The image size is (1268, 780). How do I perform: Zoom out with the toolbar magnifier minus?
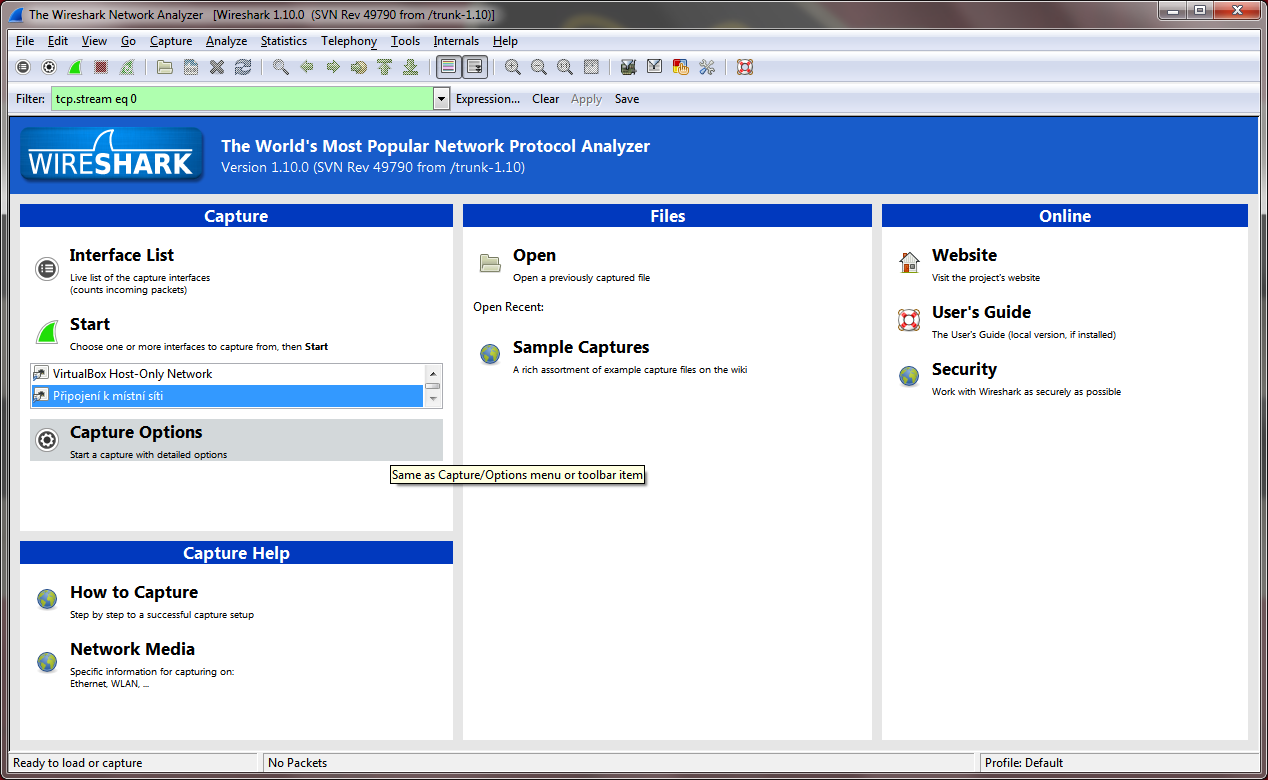(x=539, y=67)
